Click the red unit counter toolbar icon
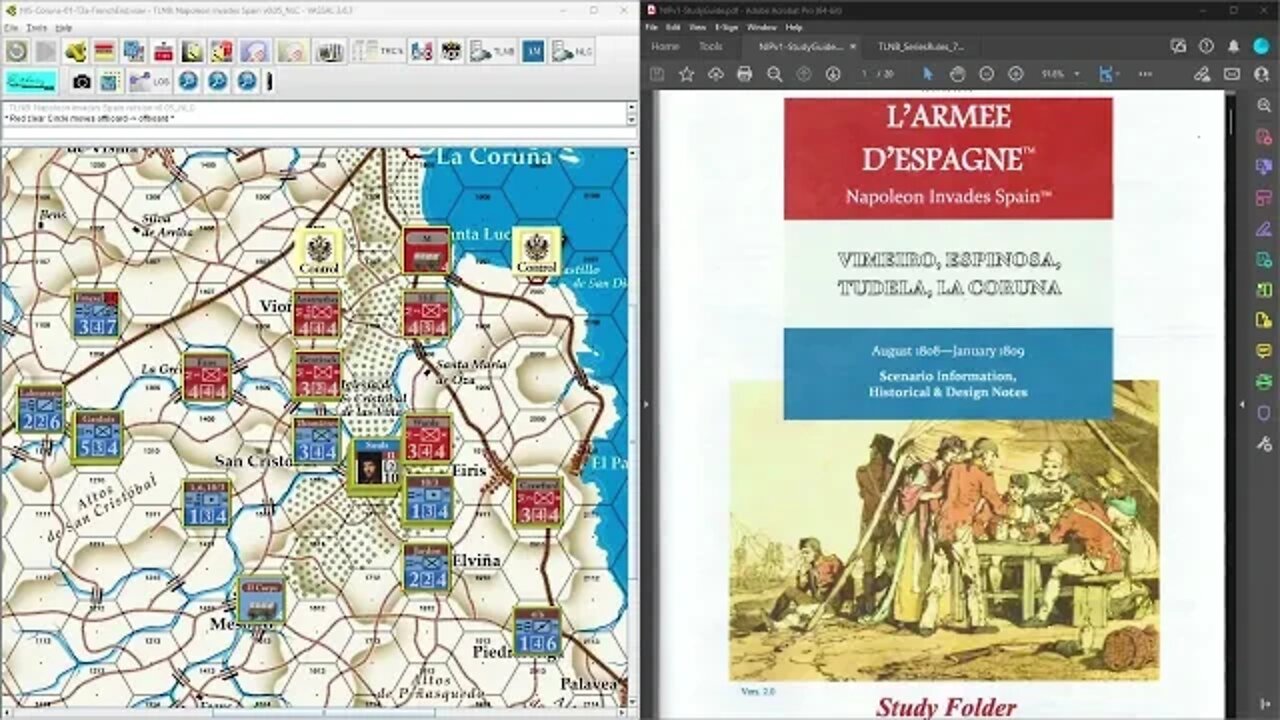This screenshot has width=1280, height=720. [163, 51]
